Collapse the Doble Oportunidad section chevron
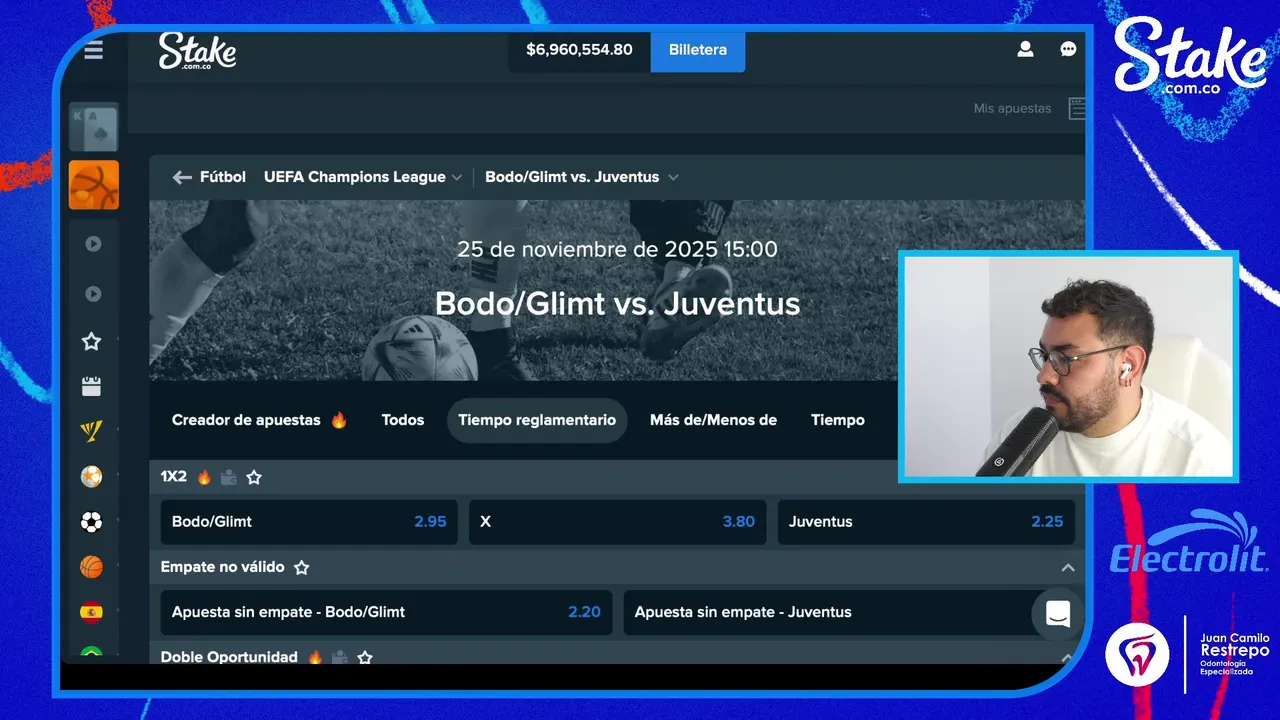1280x720 pixels. 1068,657
